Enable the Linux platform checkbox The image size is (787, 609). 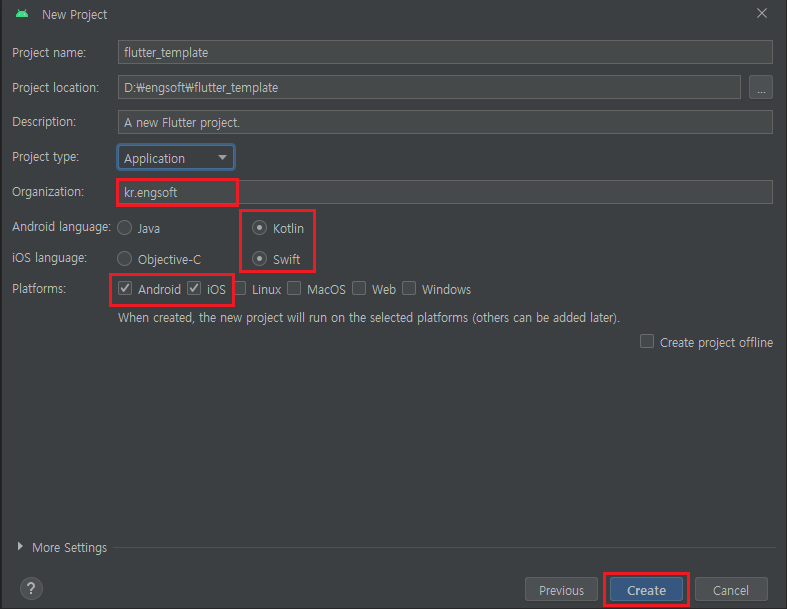240,289
